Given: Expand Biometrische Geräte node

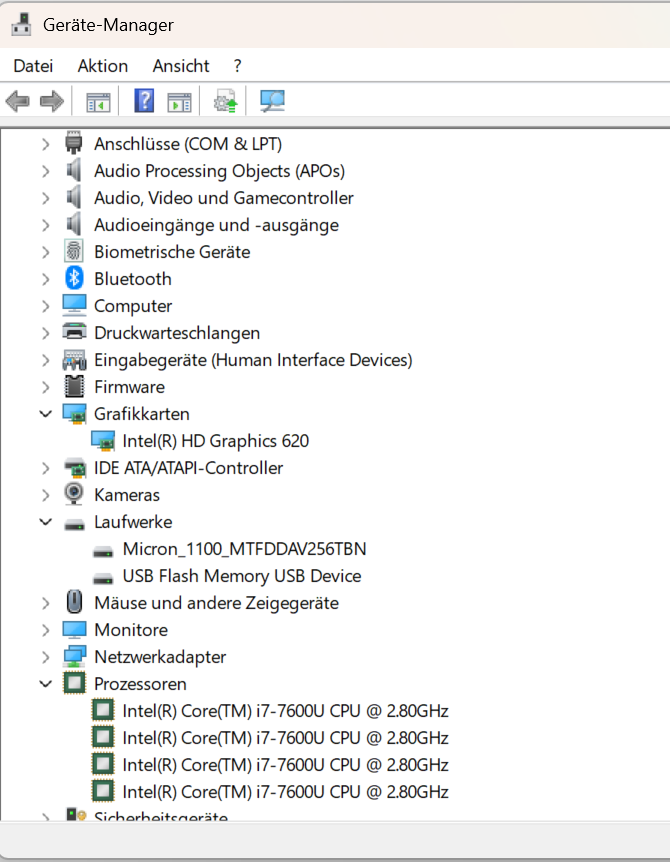Looking at the screenshot, I should pos(46,252).
